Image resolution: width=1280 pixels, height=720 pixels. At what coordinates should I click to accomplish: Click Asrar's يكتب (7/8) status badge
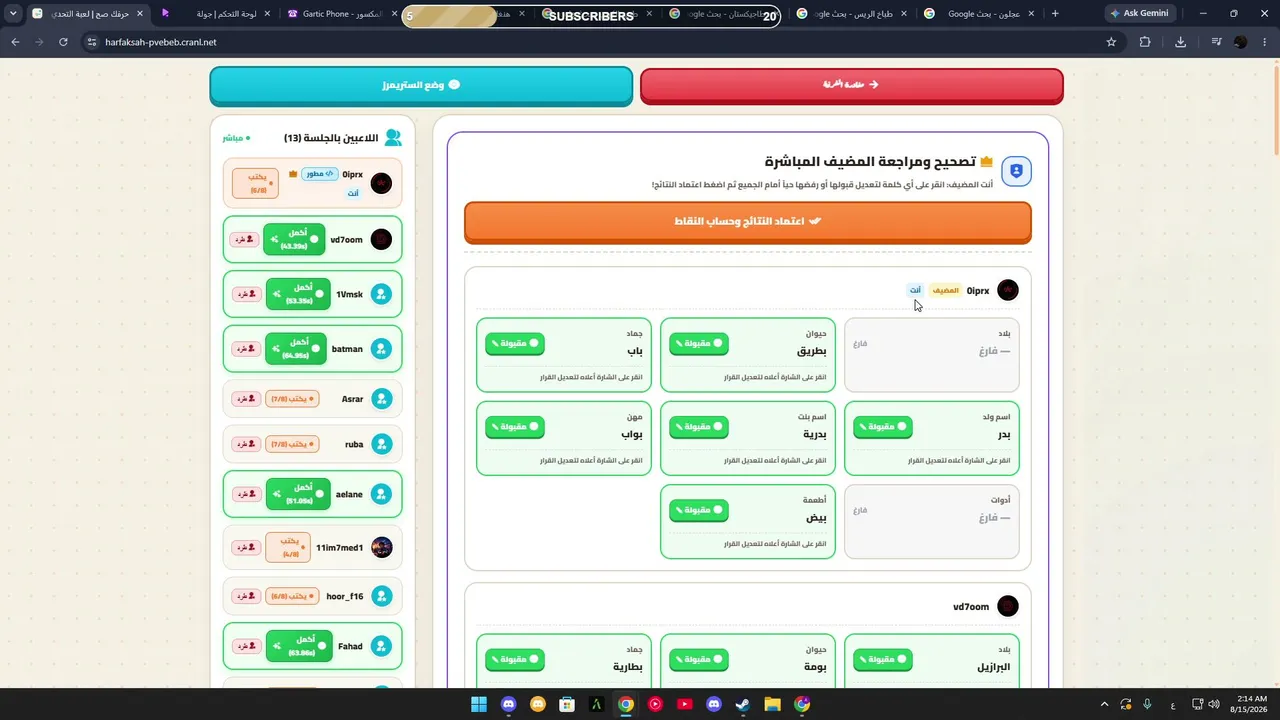pyautogui.click(x=292, y=399)
